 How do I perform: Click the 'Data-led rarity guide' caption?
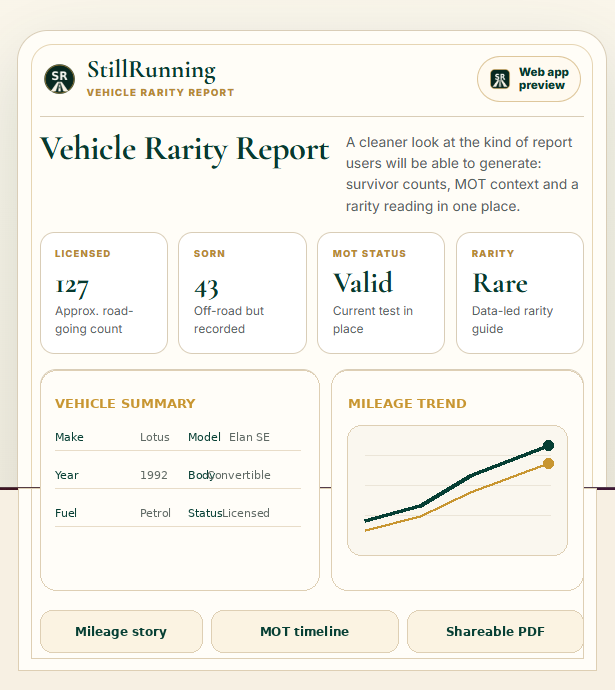(x=512, y=320)
